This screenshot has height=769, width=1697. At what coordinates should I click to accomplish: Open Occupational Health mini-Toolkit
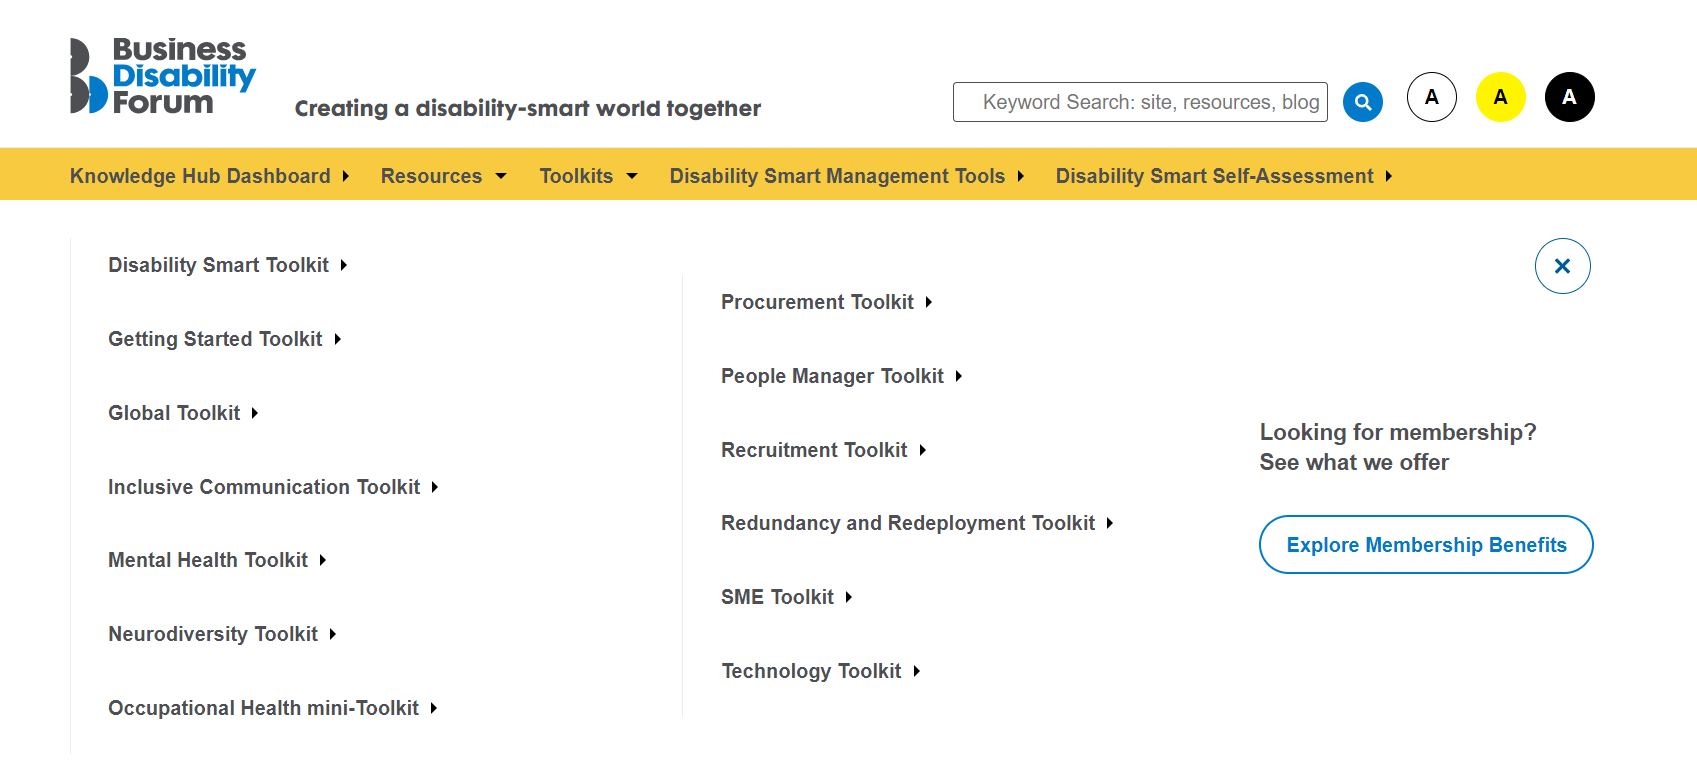tap(263, 708)
